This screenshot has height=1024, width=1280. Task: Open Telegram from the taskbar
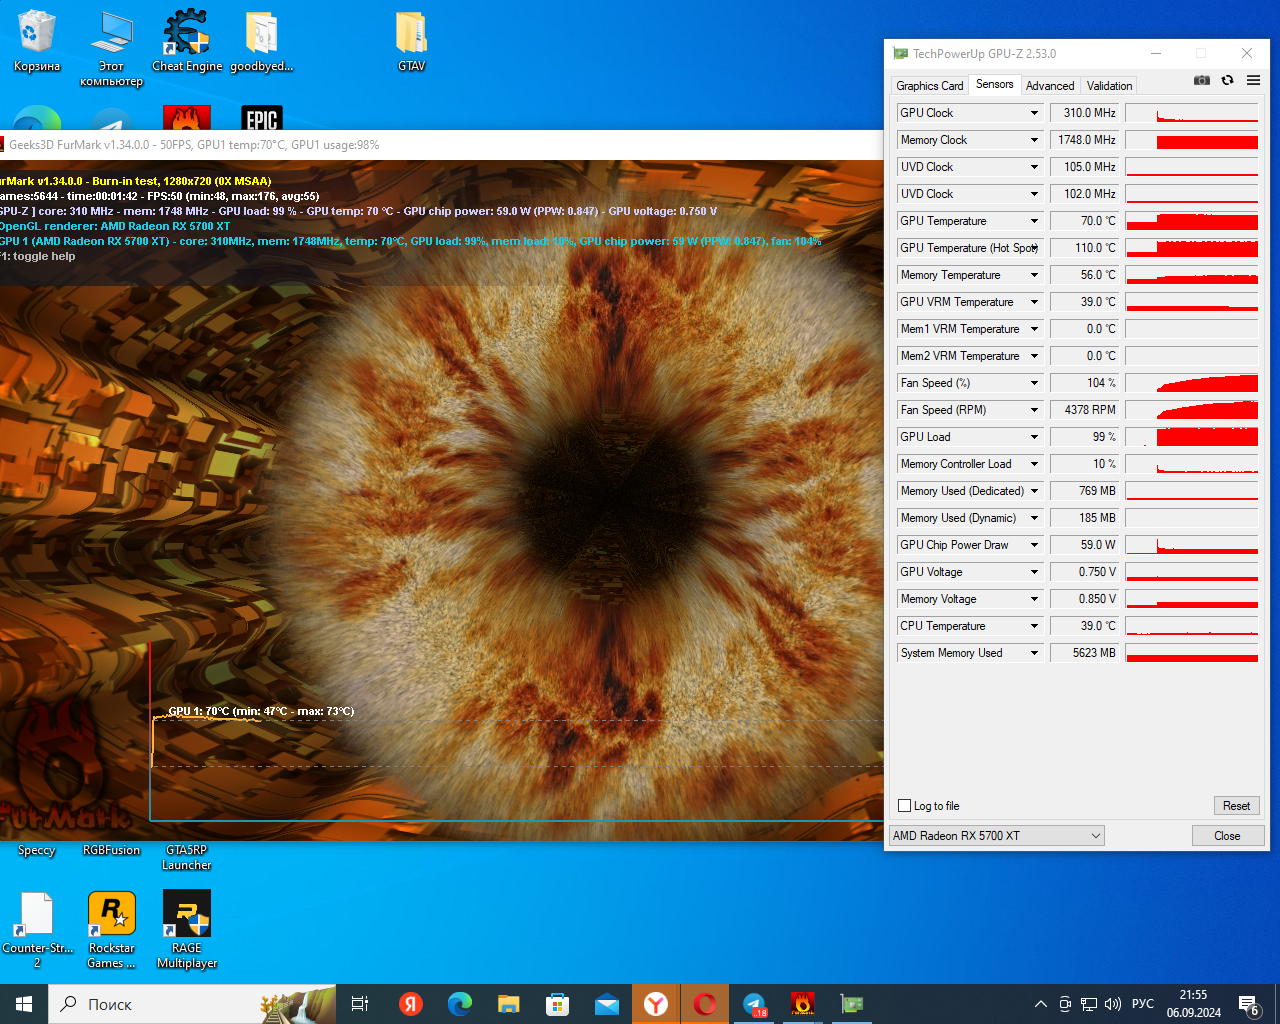pos(754,1004)
